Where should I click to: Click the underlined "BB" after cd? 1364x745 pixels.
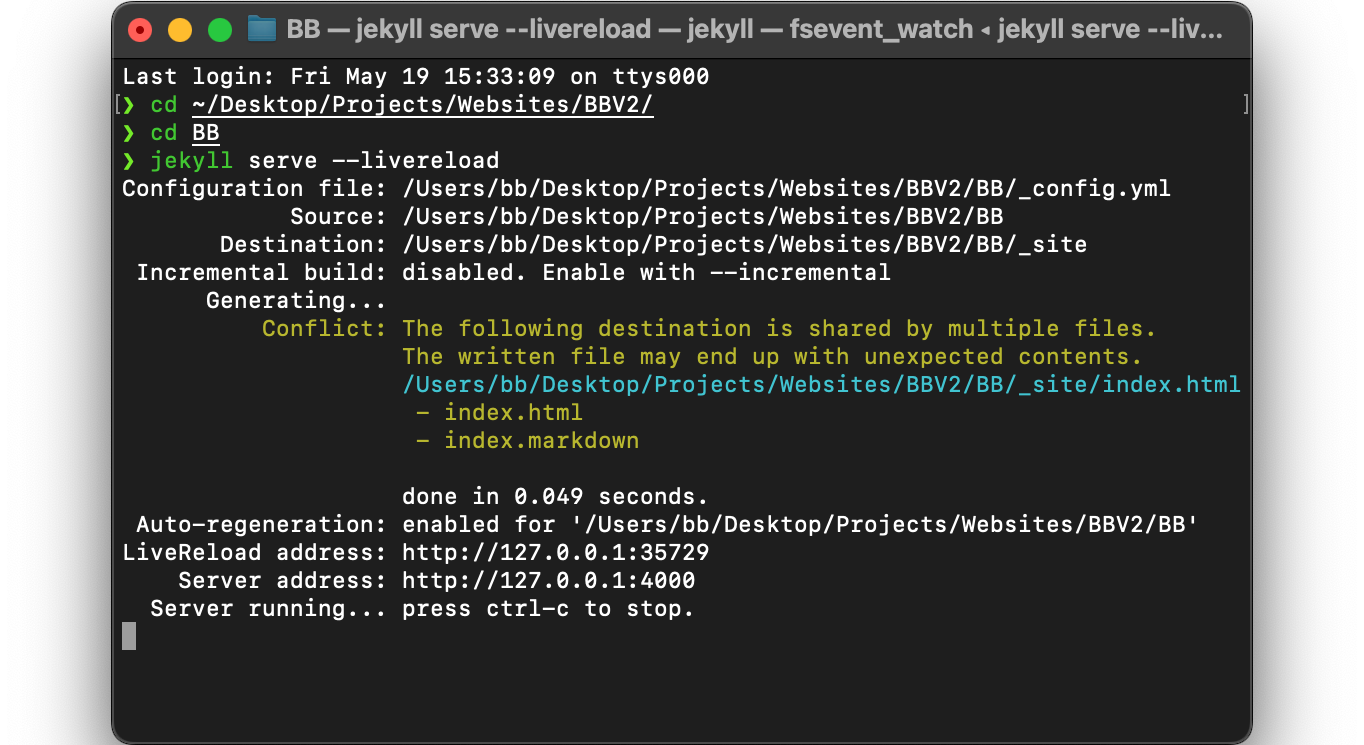(x=205, y=132)
